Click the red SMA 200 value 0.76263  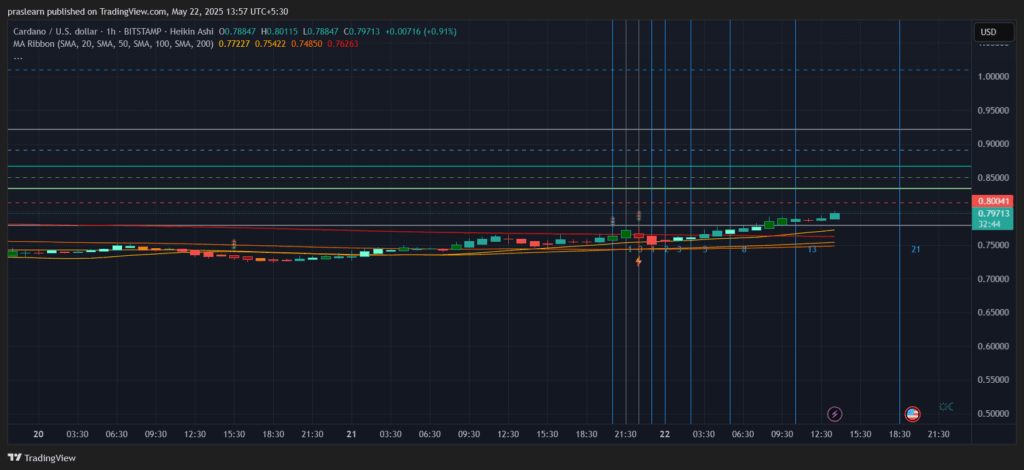[343, 44]
